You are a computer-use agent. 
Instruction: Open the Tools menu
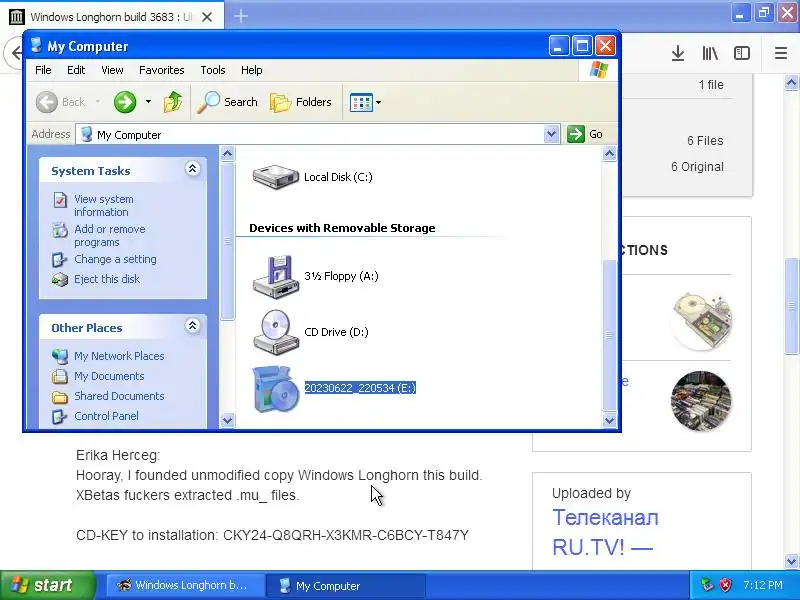[x=213, y=70]
